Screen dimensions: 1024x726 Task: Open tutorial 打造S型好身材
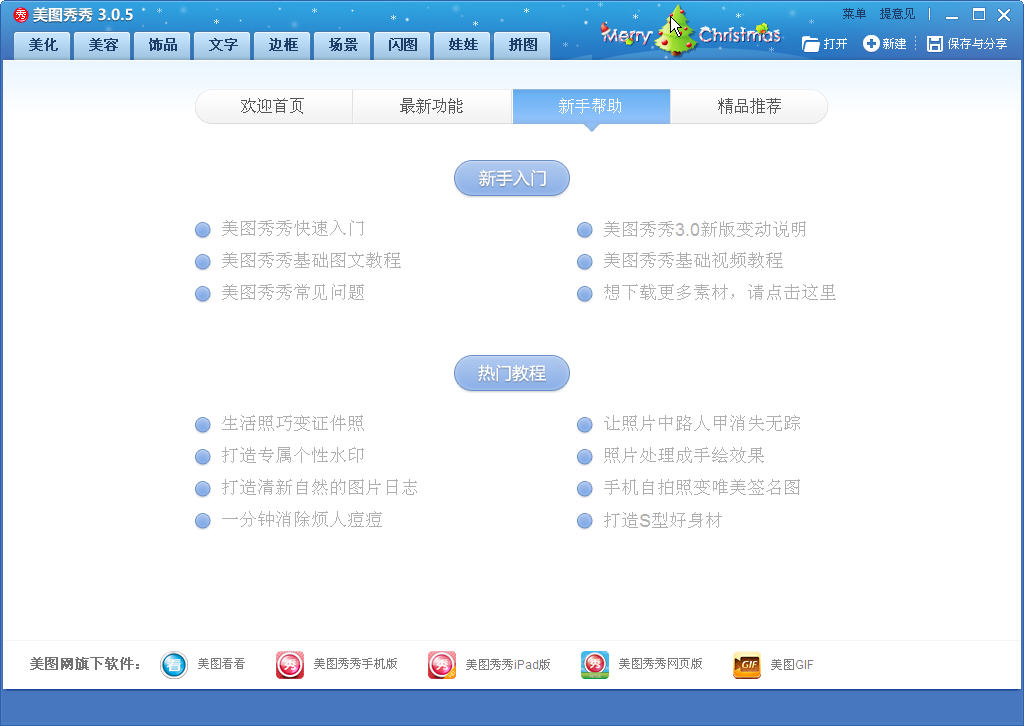tap(663, 520)
